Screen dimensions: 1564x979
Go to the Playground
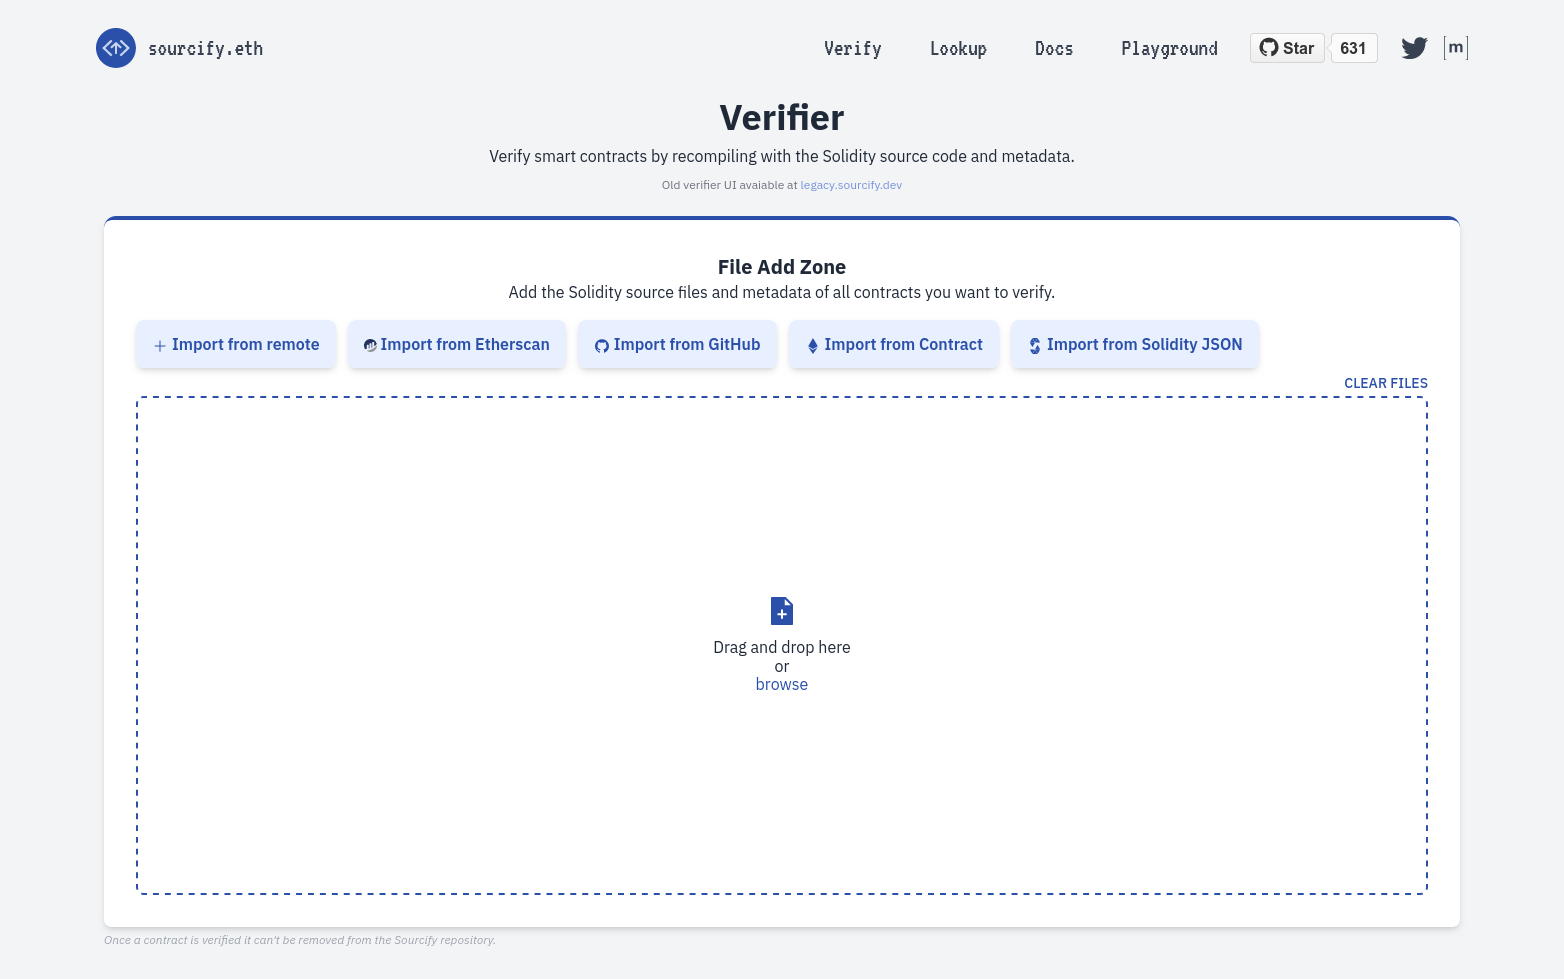[x=1169, y=48]
